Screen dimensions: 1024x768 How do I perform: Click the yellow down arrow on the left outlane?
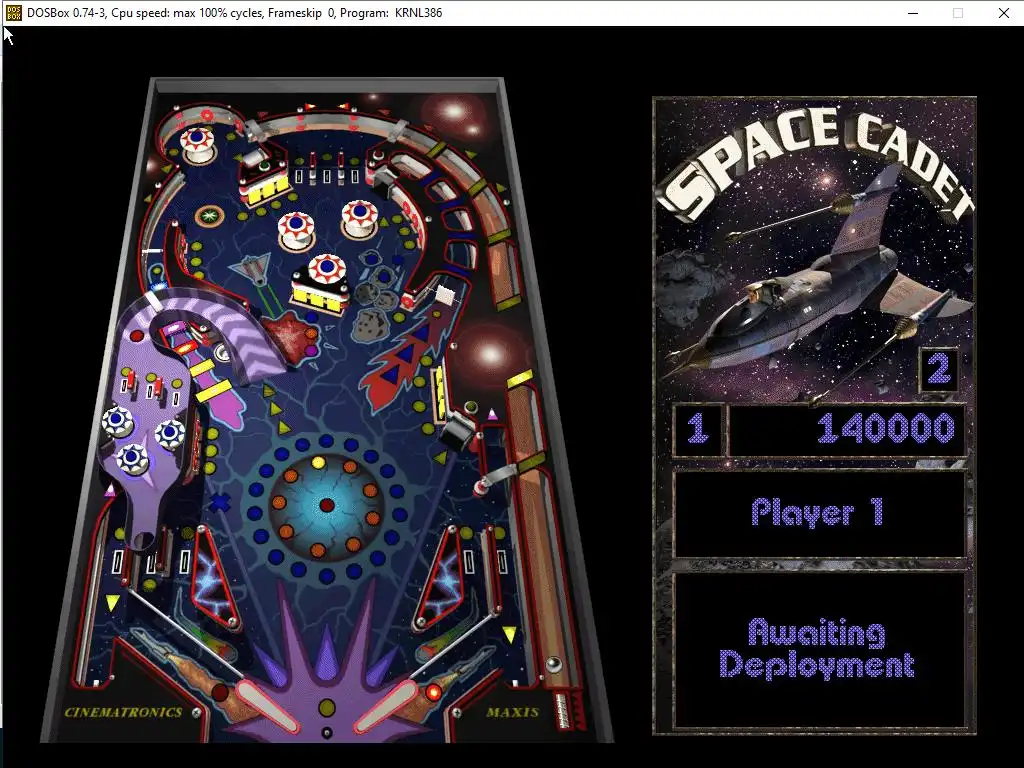tap(112, 602)
